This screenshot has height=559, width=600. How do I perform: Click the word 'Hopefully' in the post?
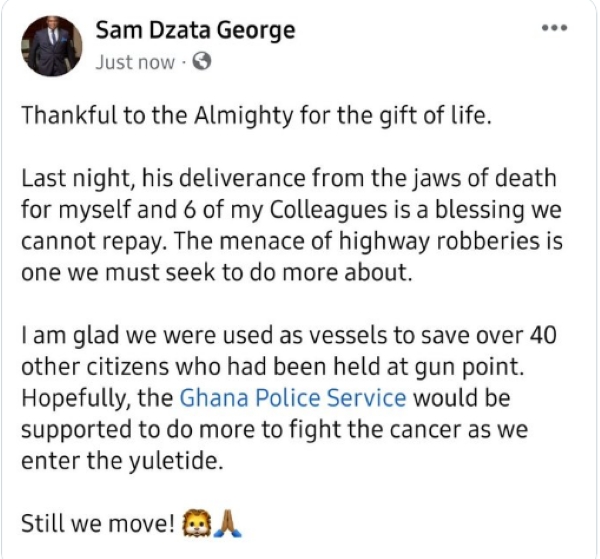[74, 398]
